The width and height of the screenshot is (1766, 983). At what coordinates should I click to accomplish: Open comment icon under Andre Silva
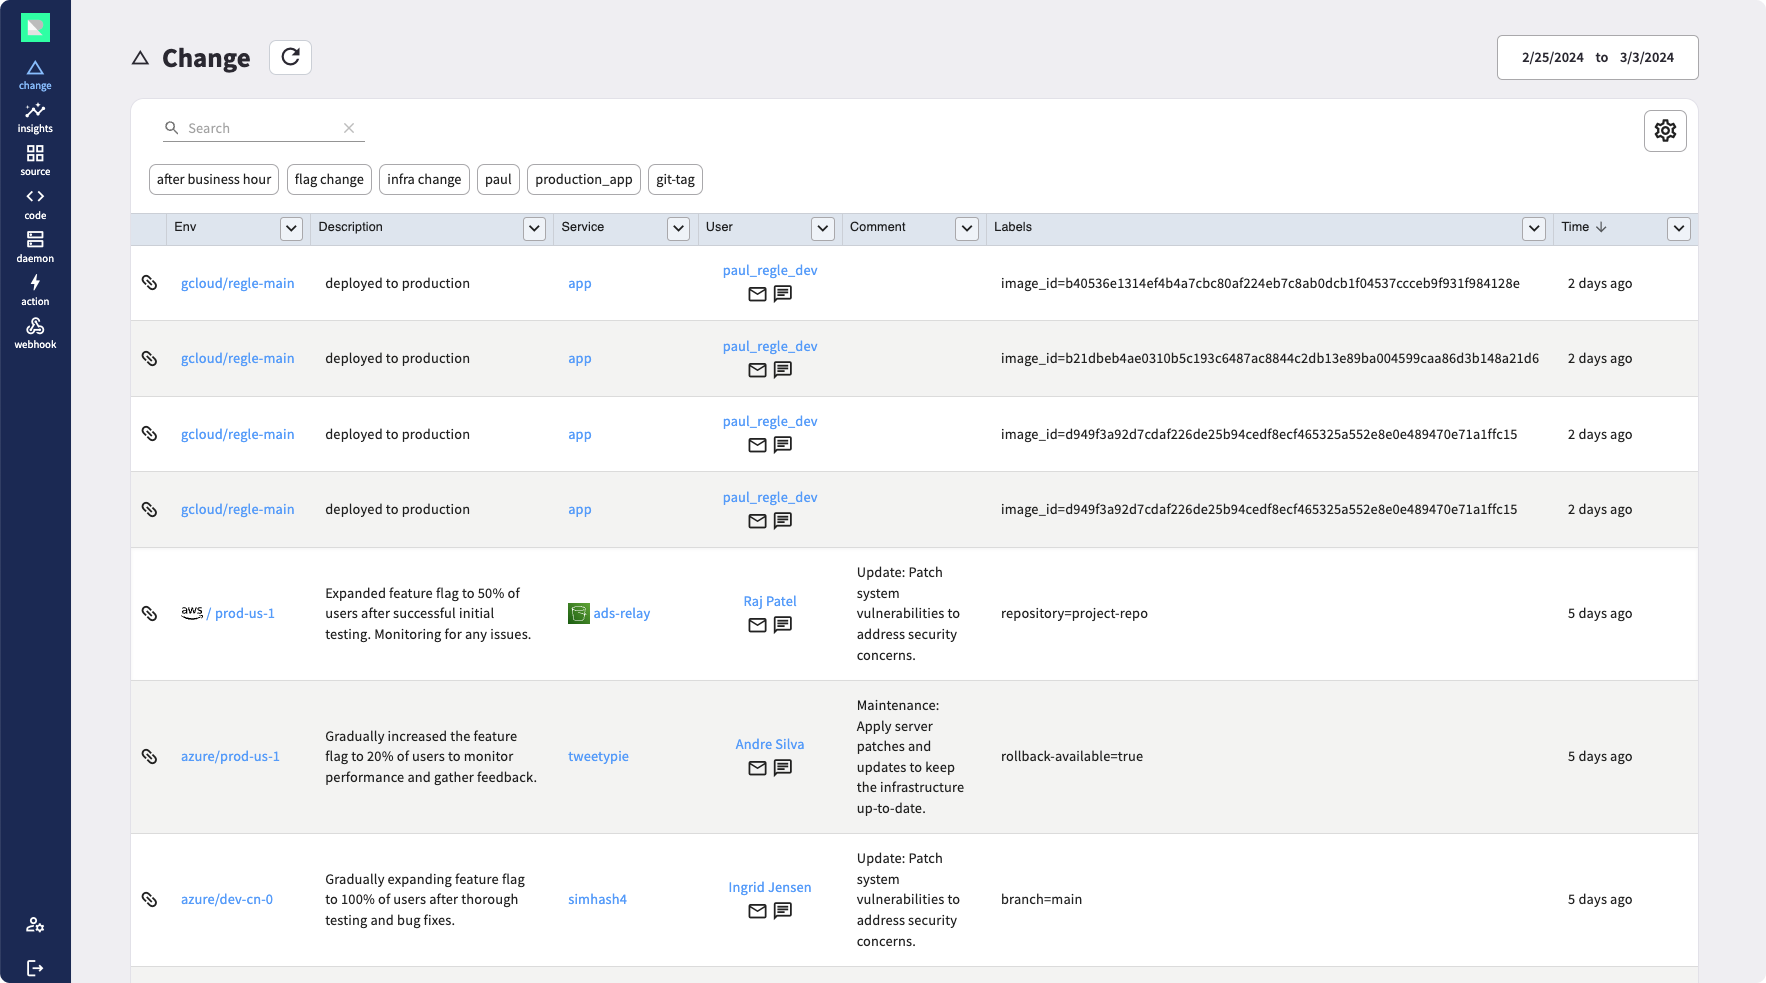783,768
